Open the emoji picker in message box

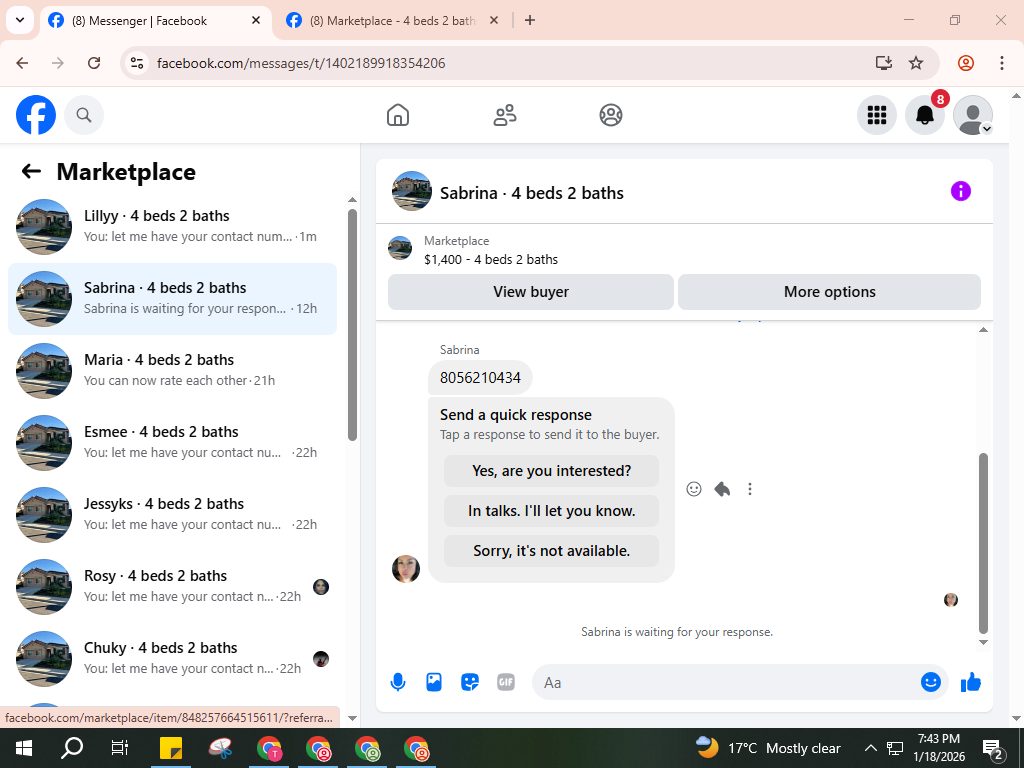931,682
